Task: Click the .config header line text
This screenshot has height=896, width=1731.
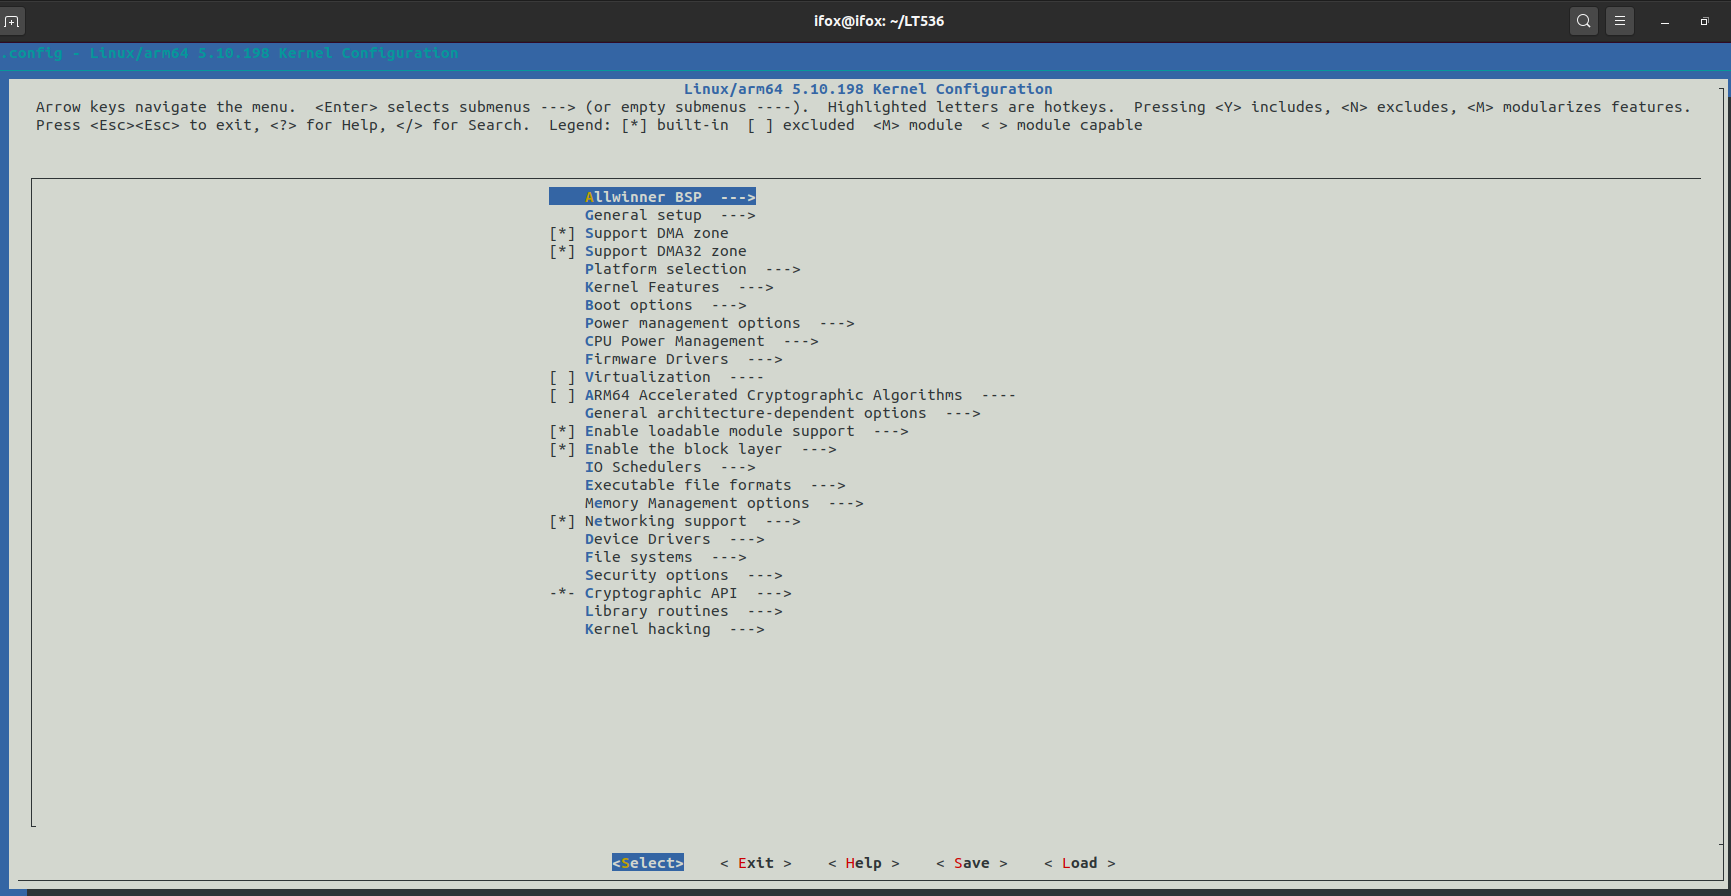Action: [x=229, y=53]
